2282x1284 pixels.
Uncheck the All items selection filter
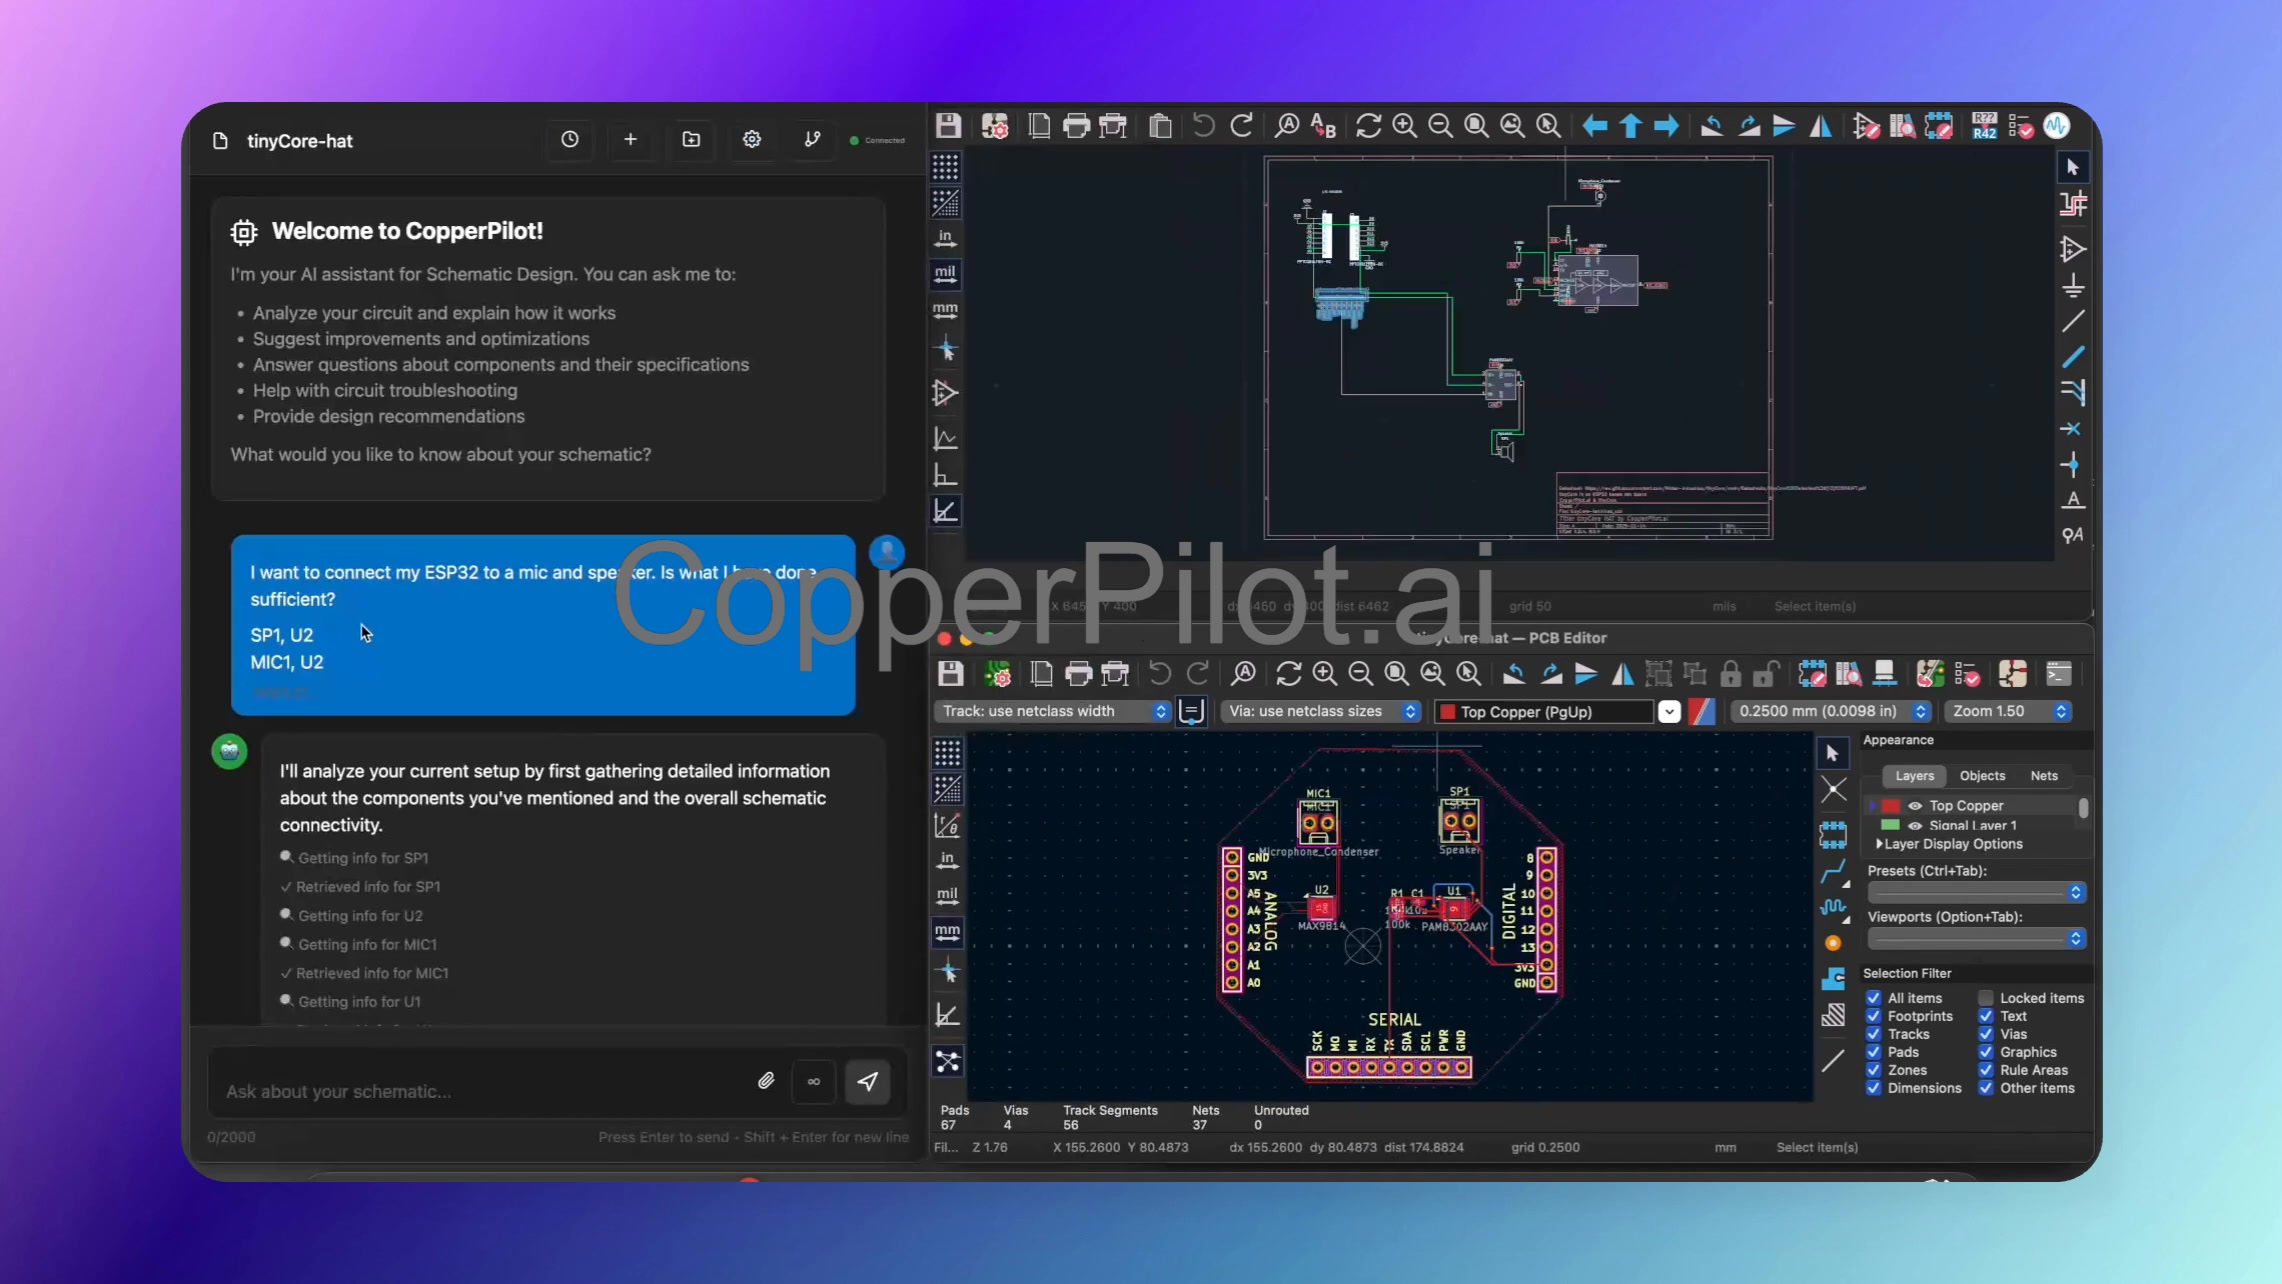[x=1874, y=998]
